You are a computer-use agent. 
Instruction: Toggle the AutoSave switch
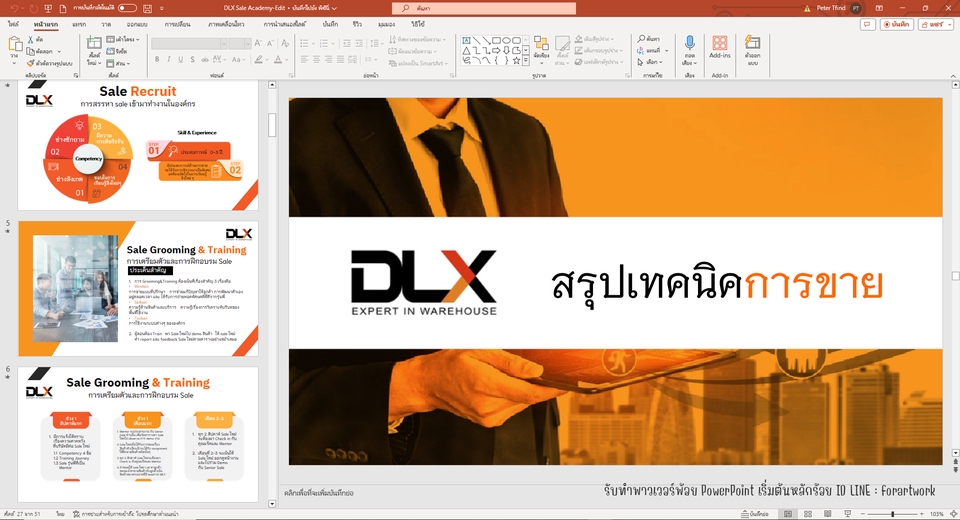[127, 8]
